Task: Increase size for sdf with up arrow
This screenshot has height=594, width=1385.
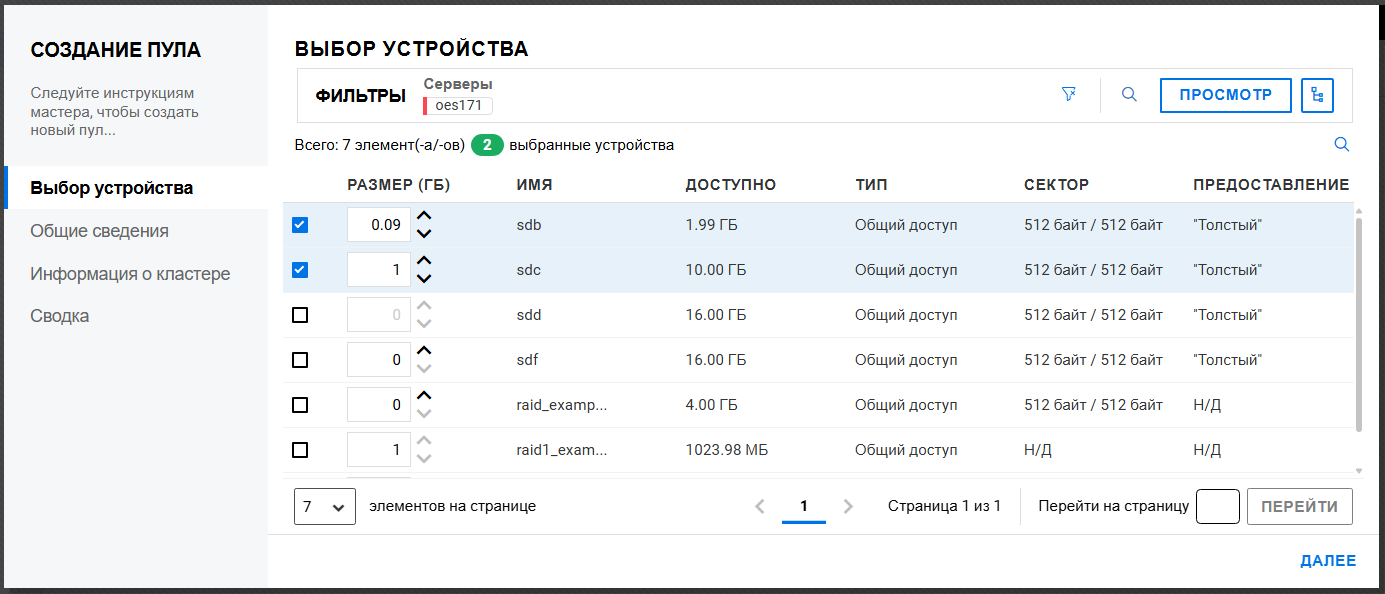Action: coord(424,351)
